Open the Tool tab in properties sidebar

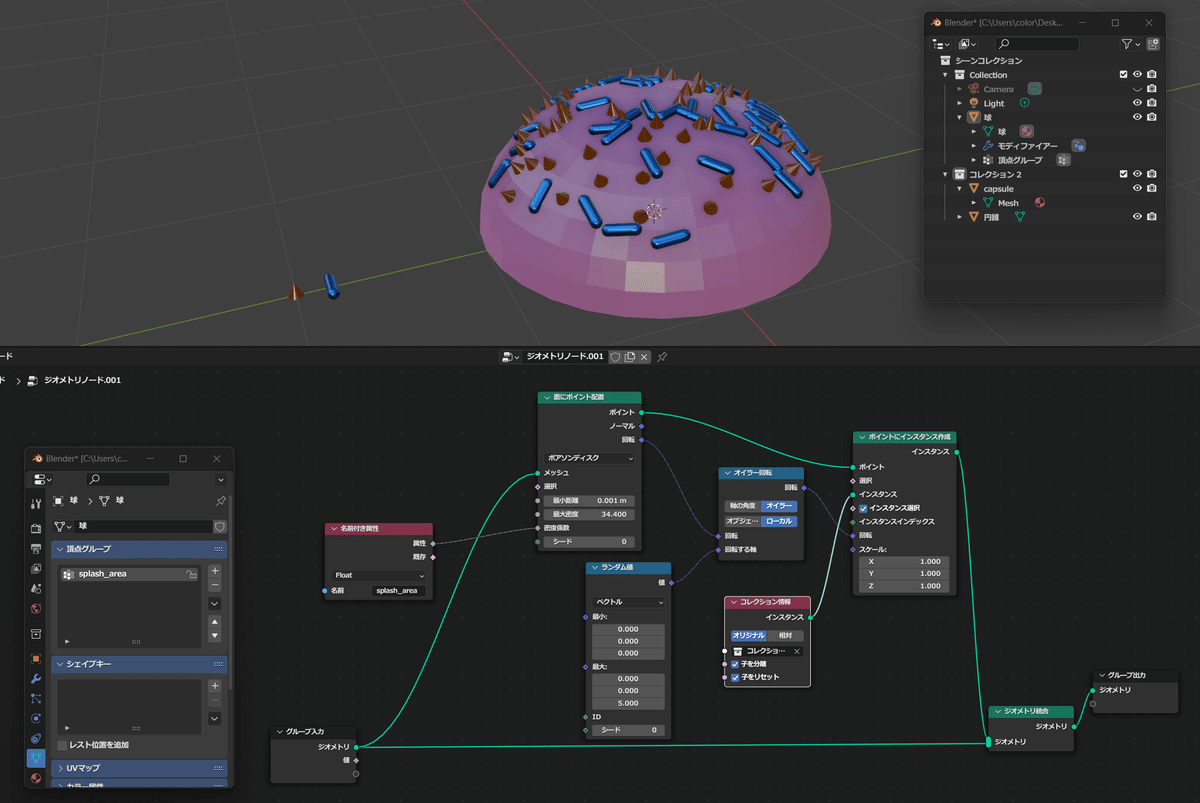(x=36, y=502)
